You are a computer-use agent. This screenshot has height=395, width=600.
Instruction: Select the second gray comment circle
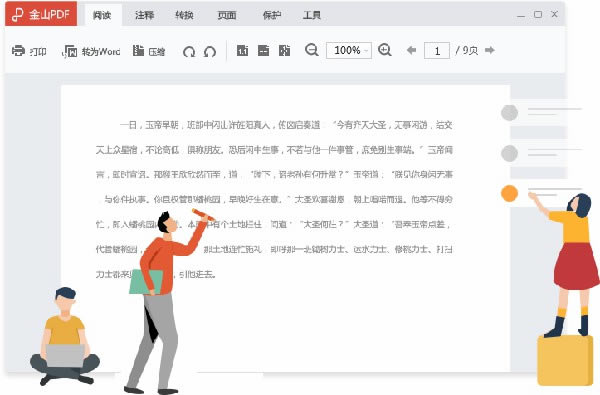(x=509, y=153)
